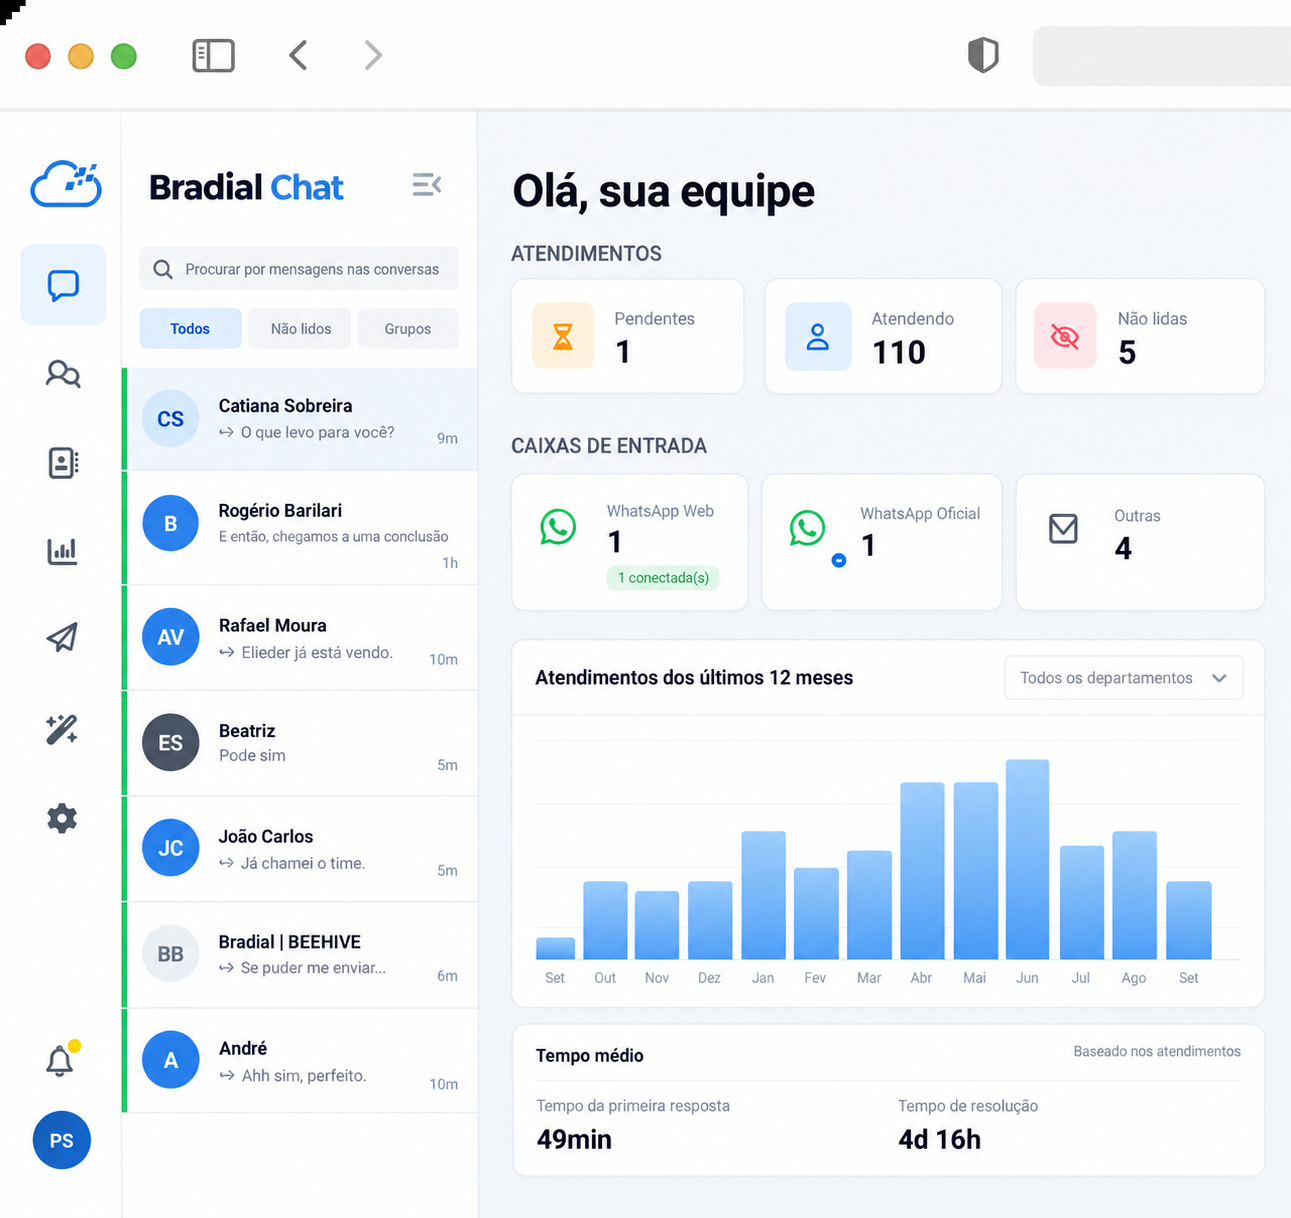Click the Bradial cloud logo

[66, 184]
